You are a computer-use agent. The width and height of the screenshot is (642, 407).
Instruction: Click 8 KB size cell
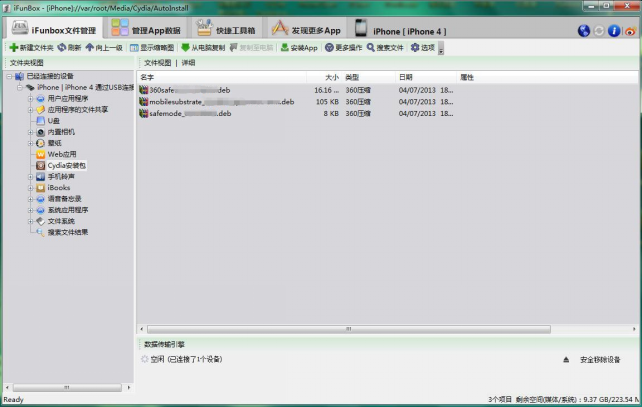tap(331, 113)
